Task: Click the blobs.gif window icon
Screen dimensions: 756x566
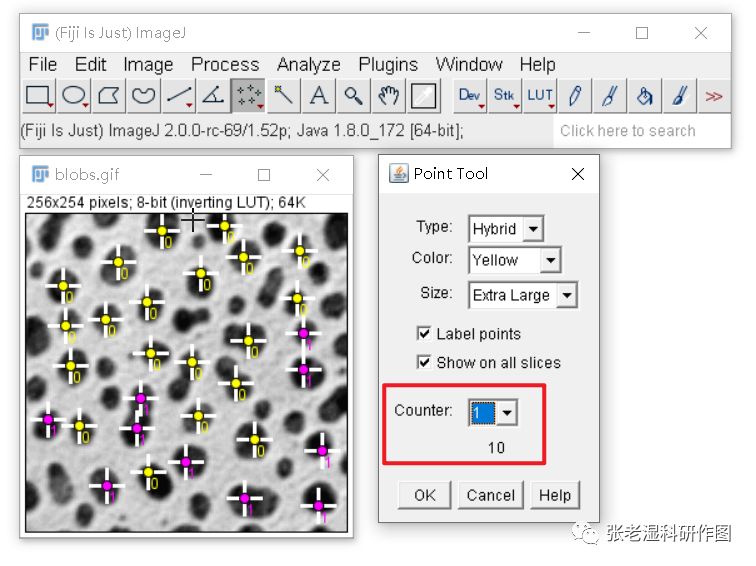Action: point(40,174)
